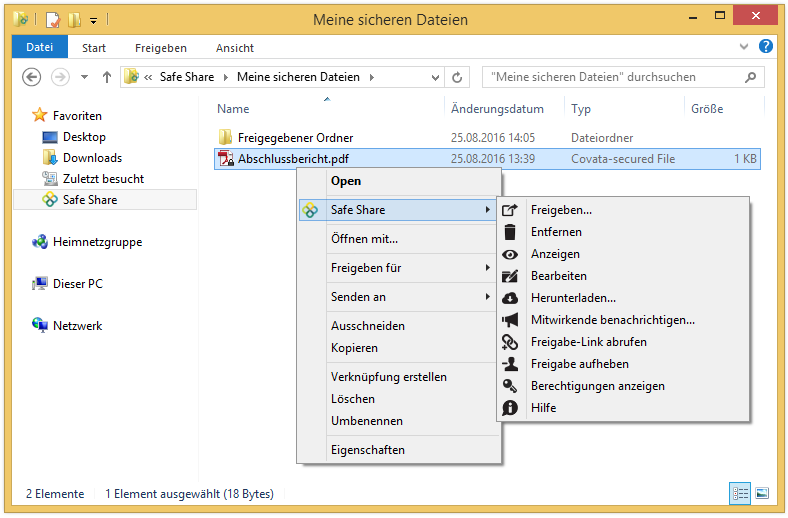Click the blue help question mark icon
The height and width of the screenshot is (518, 788).
click(765, 47)
